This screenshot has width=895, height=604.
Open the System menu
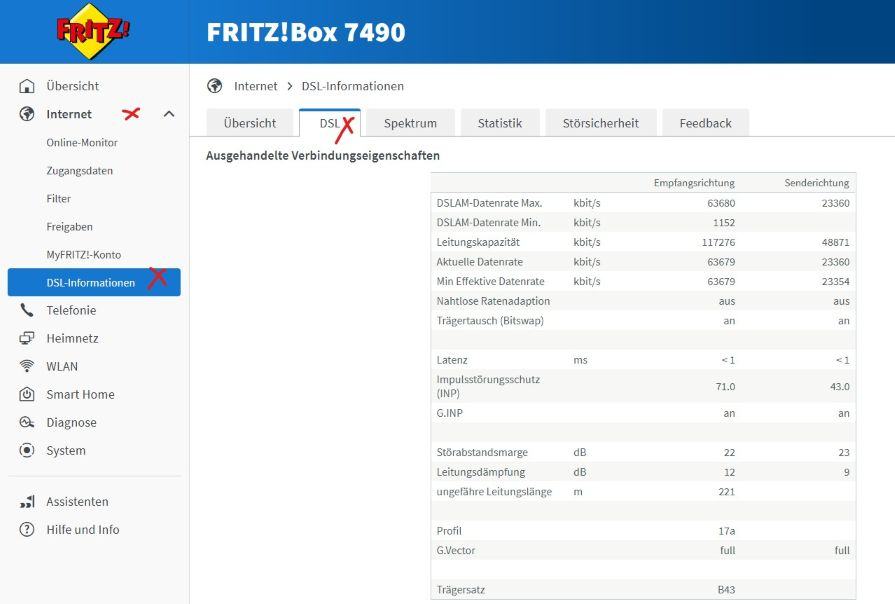[66, 450]
